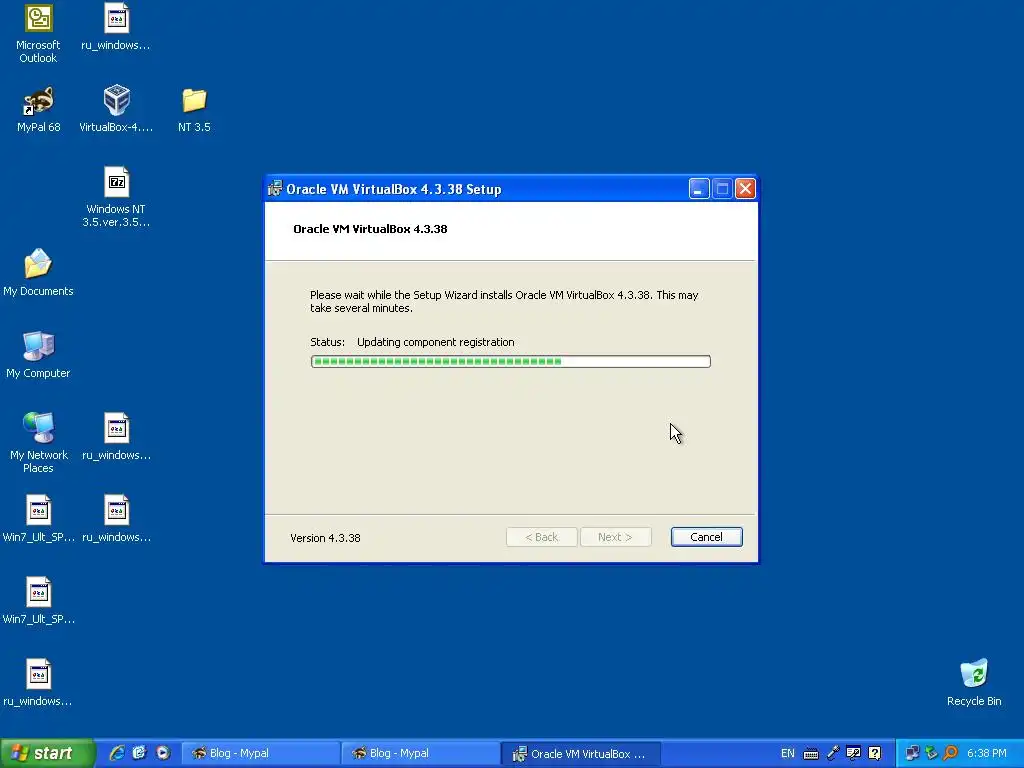1024x768 pixels.
Task: Switch to Oracle VM VirtualBox taskbar button
Action: (x=581, y=754)
